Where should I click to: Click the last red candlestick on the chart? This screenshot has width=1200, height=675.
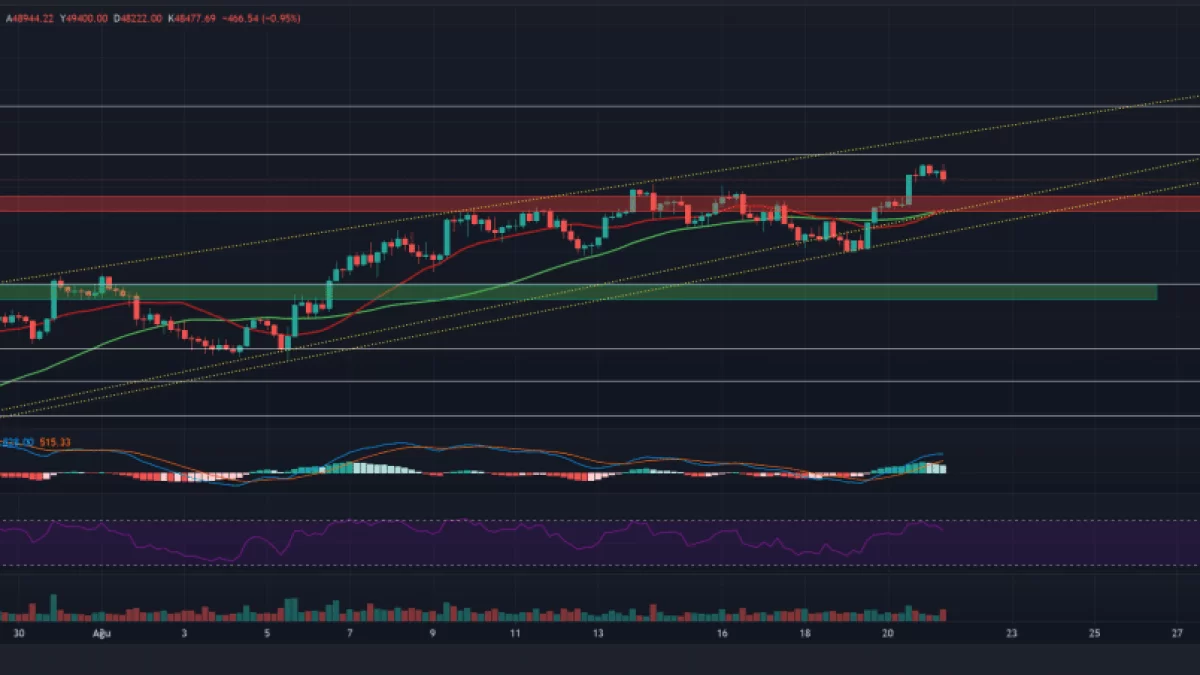[x=943, y=175]
